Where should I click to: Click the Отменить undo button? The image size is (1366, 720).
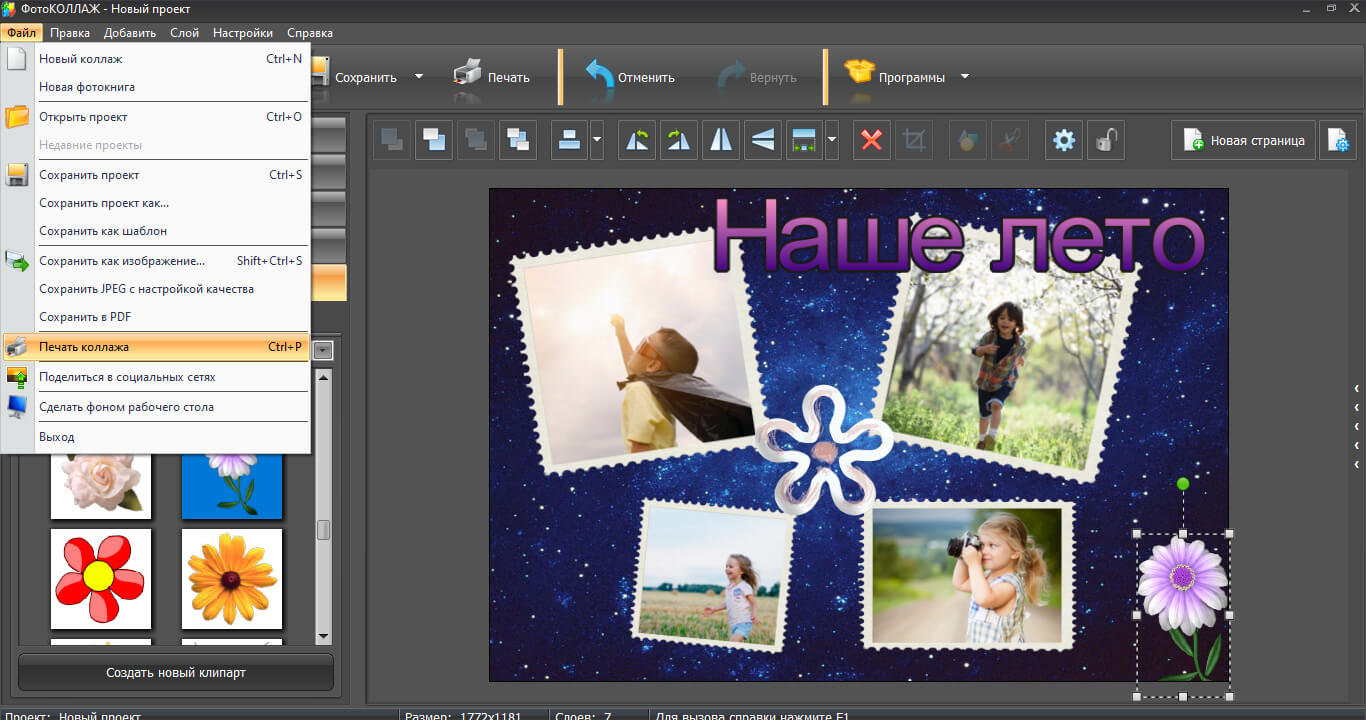point(630,77)
